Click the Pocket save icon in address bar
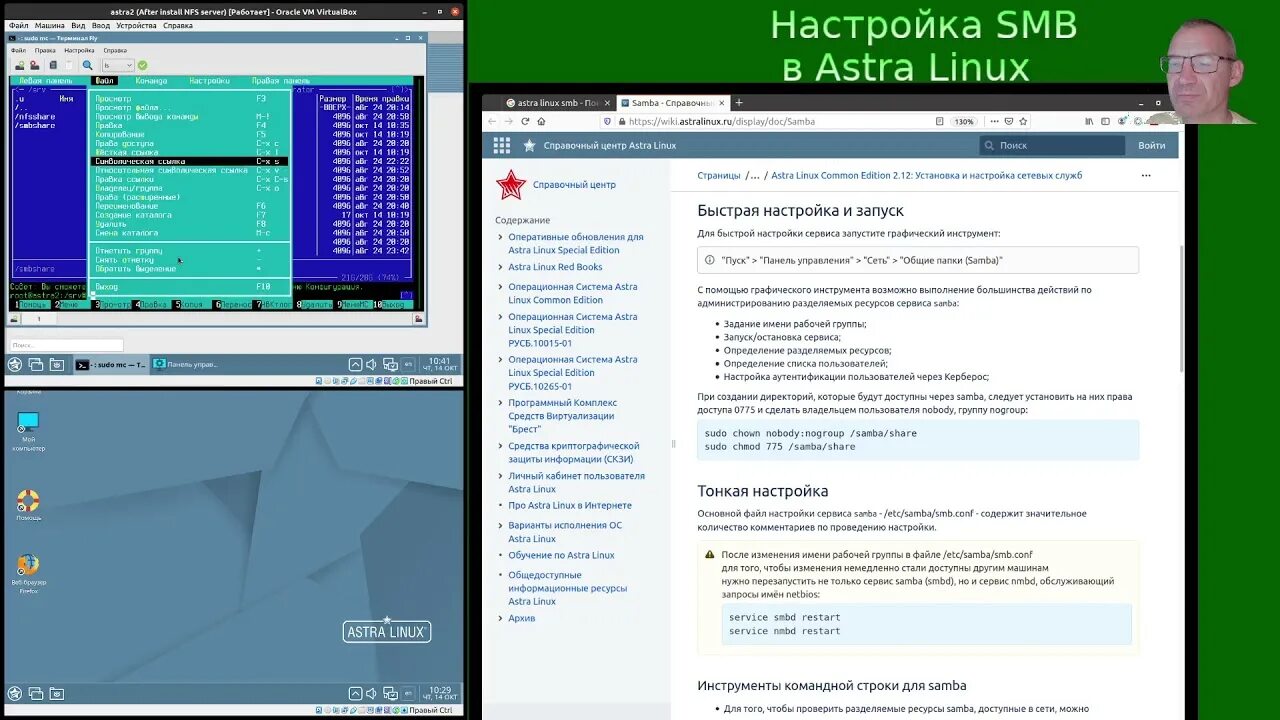Screen dimensions: 1280x720 coord(1008,121)
